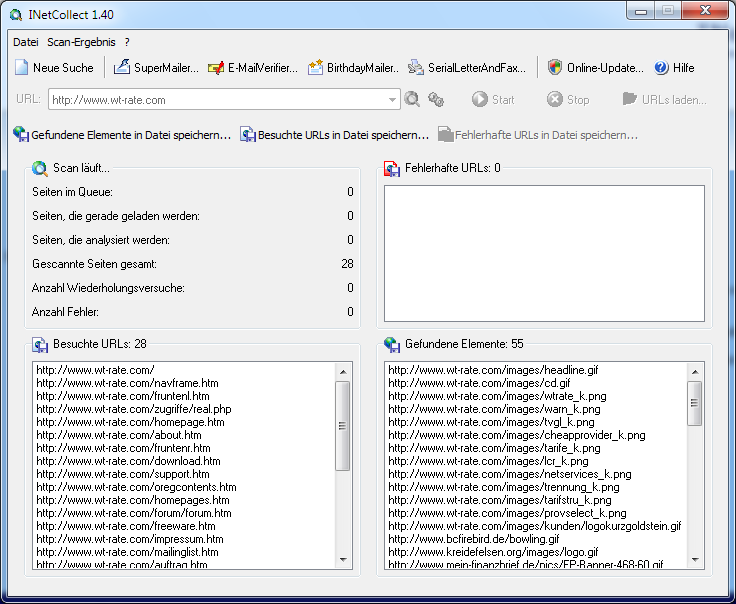736x604 pixels.
Task: Click the gears settings icon beside URL field
Action: point(436,99)
